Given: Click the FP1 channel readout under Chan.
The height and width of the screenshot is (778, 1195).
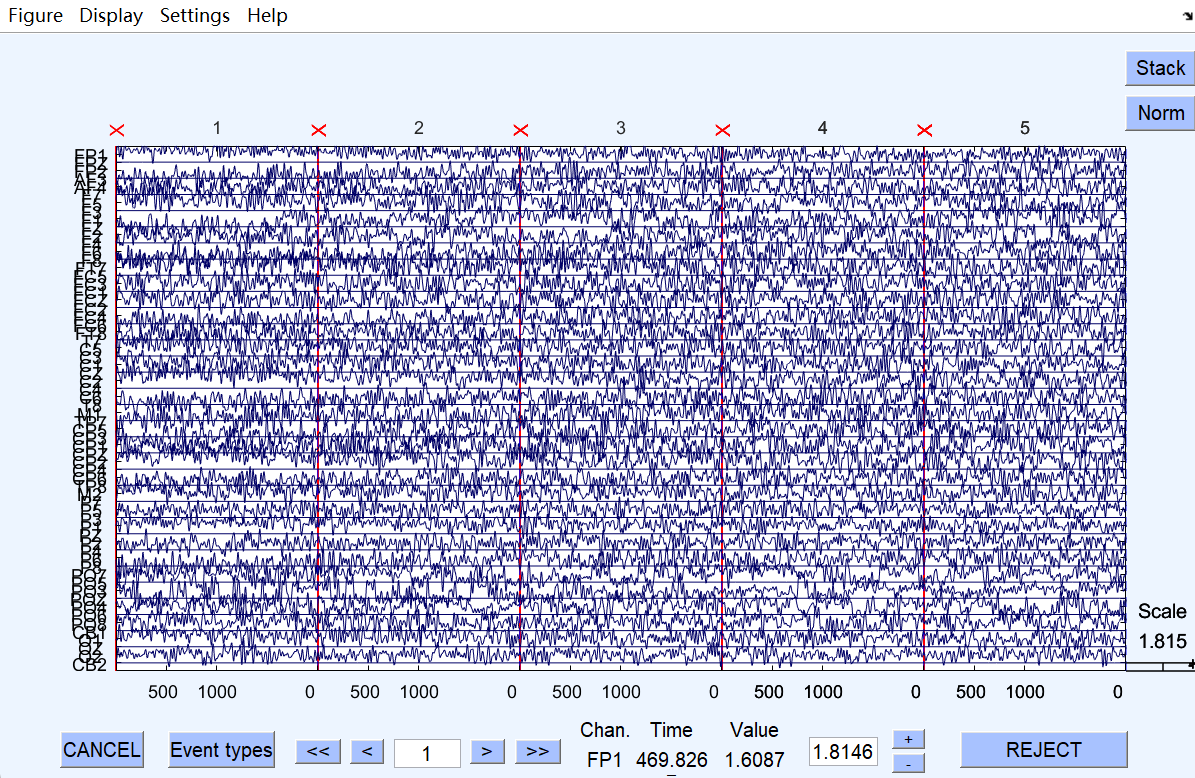Looking at the screenshot, I should point(604,760).
